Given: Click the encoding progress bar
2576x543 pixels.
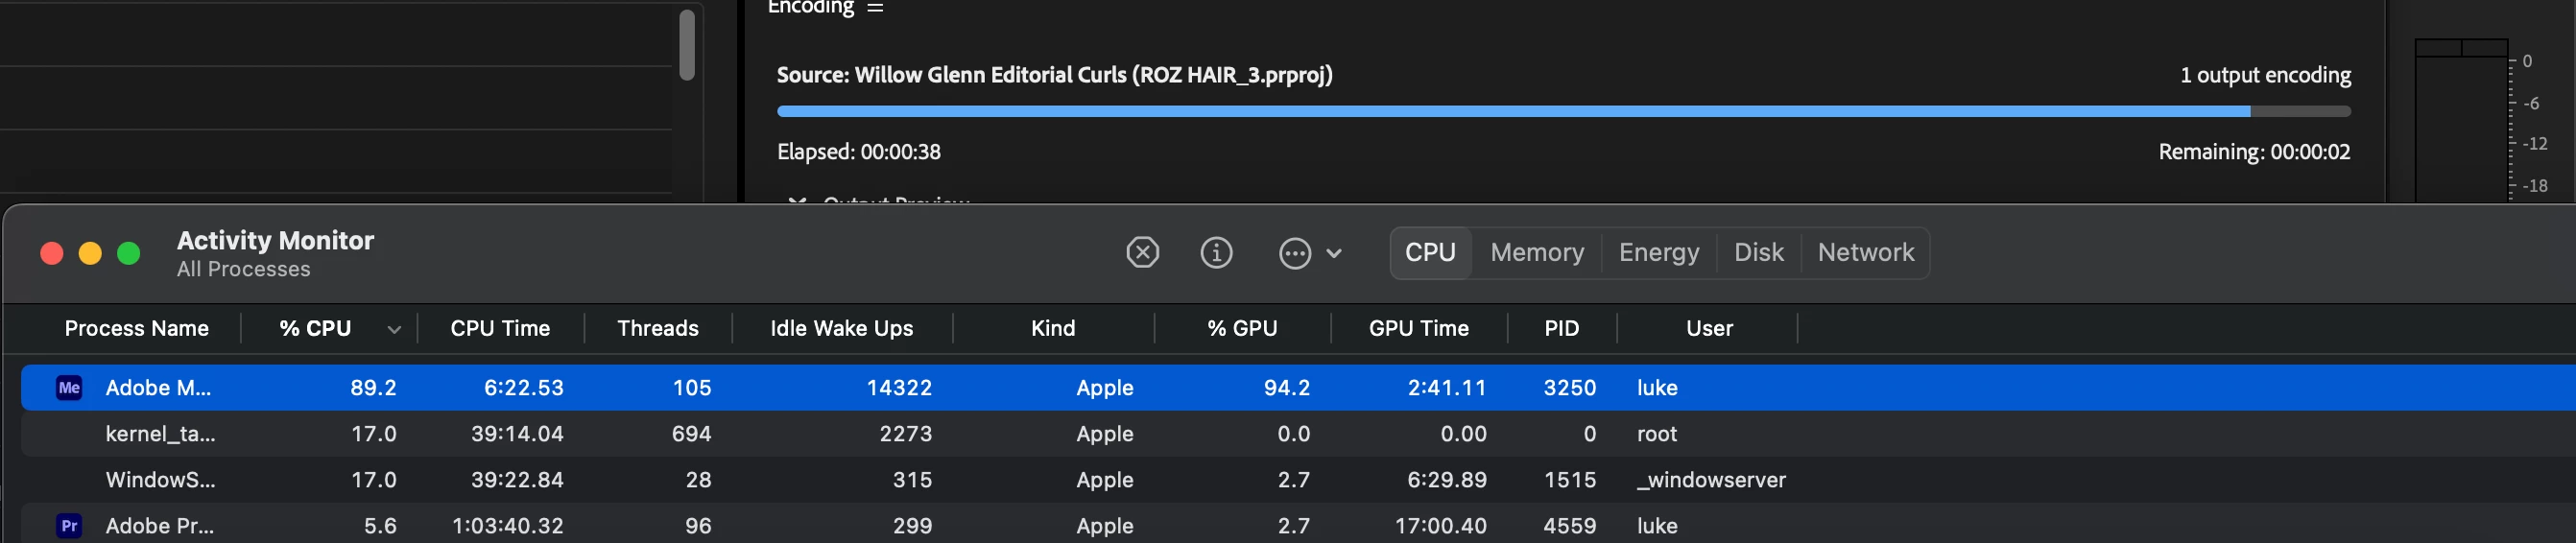Looking at the screenshot, I should [1564, 111].
